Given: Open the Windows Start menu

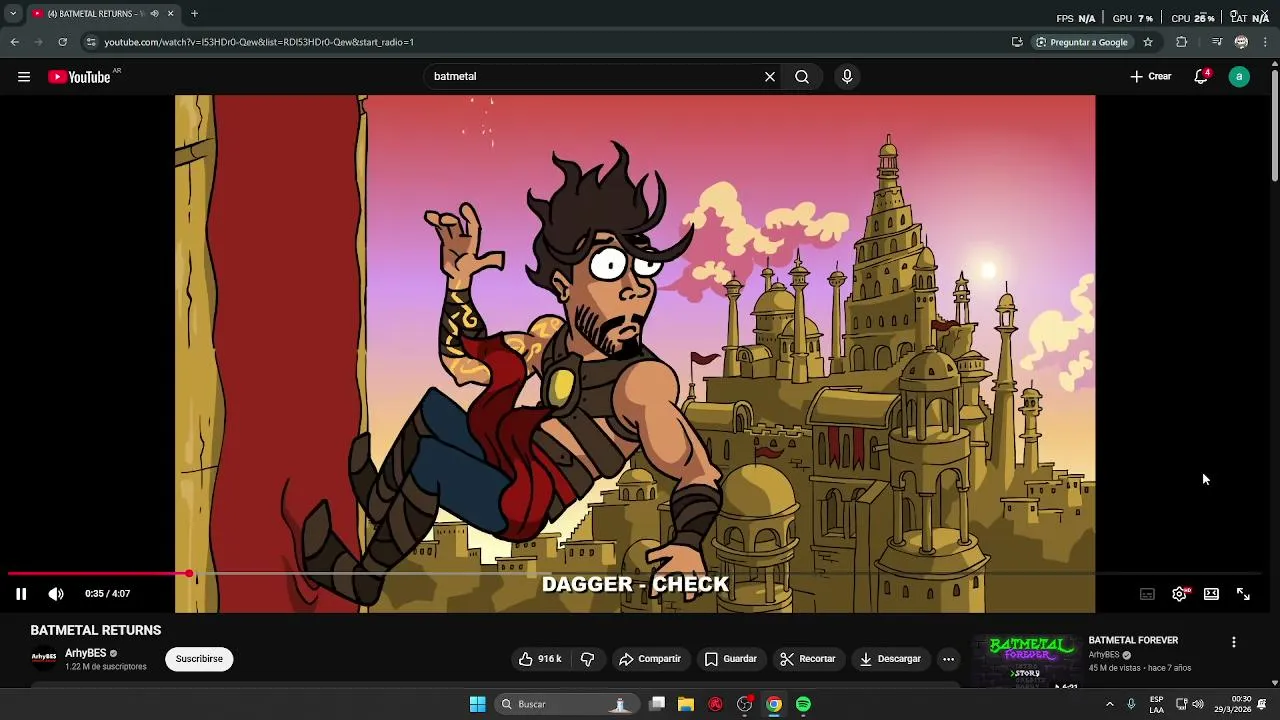Looking at the screenshot, I should tap(477, 704).
